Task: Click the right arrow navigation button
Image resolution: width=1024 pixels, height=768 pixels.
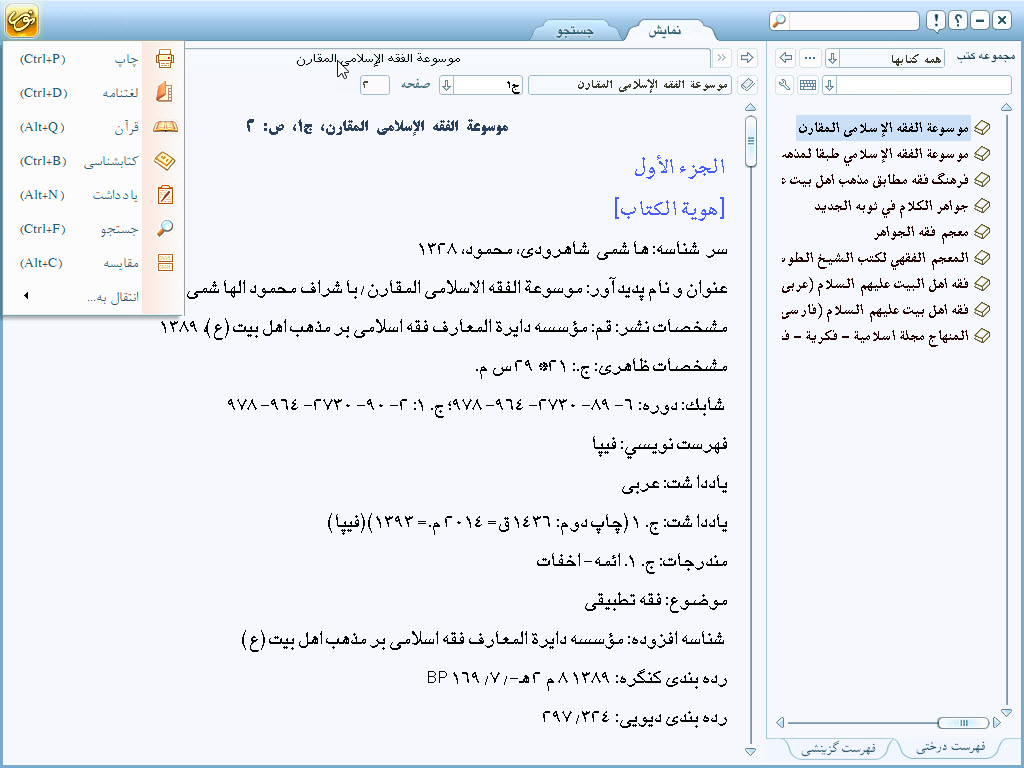Action: coord(747,58)
